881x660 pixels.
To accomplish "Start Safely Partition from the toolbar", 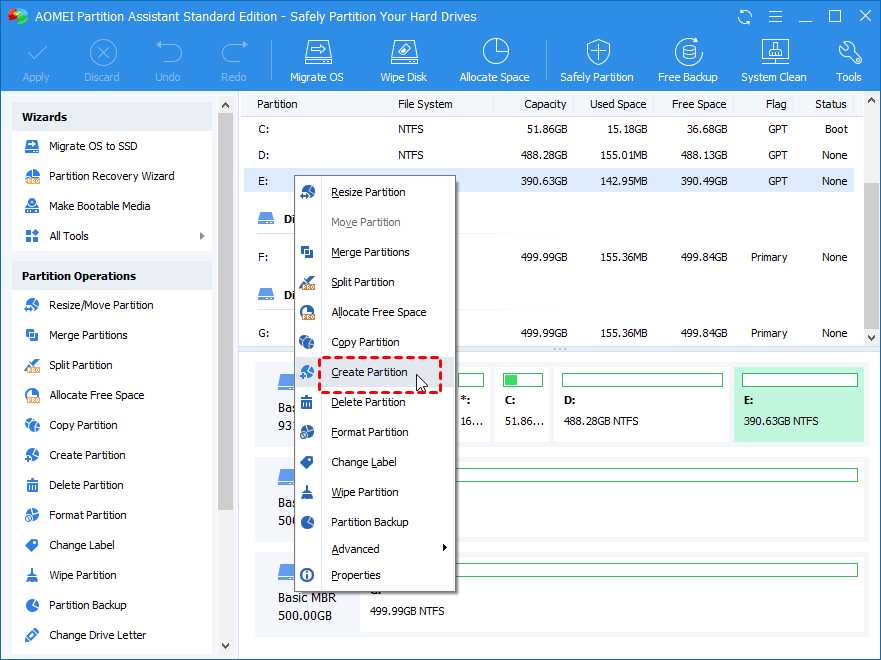I will coord(597,61).
